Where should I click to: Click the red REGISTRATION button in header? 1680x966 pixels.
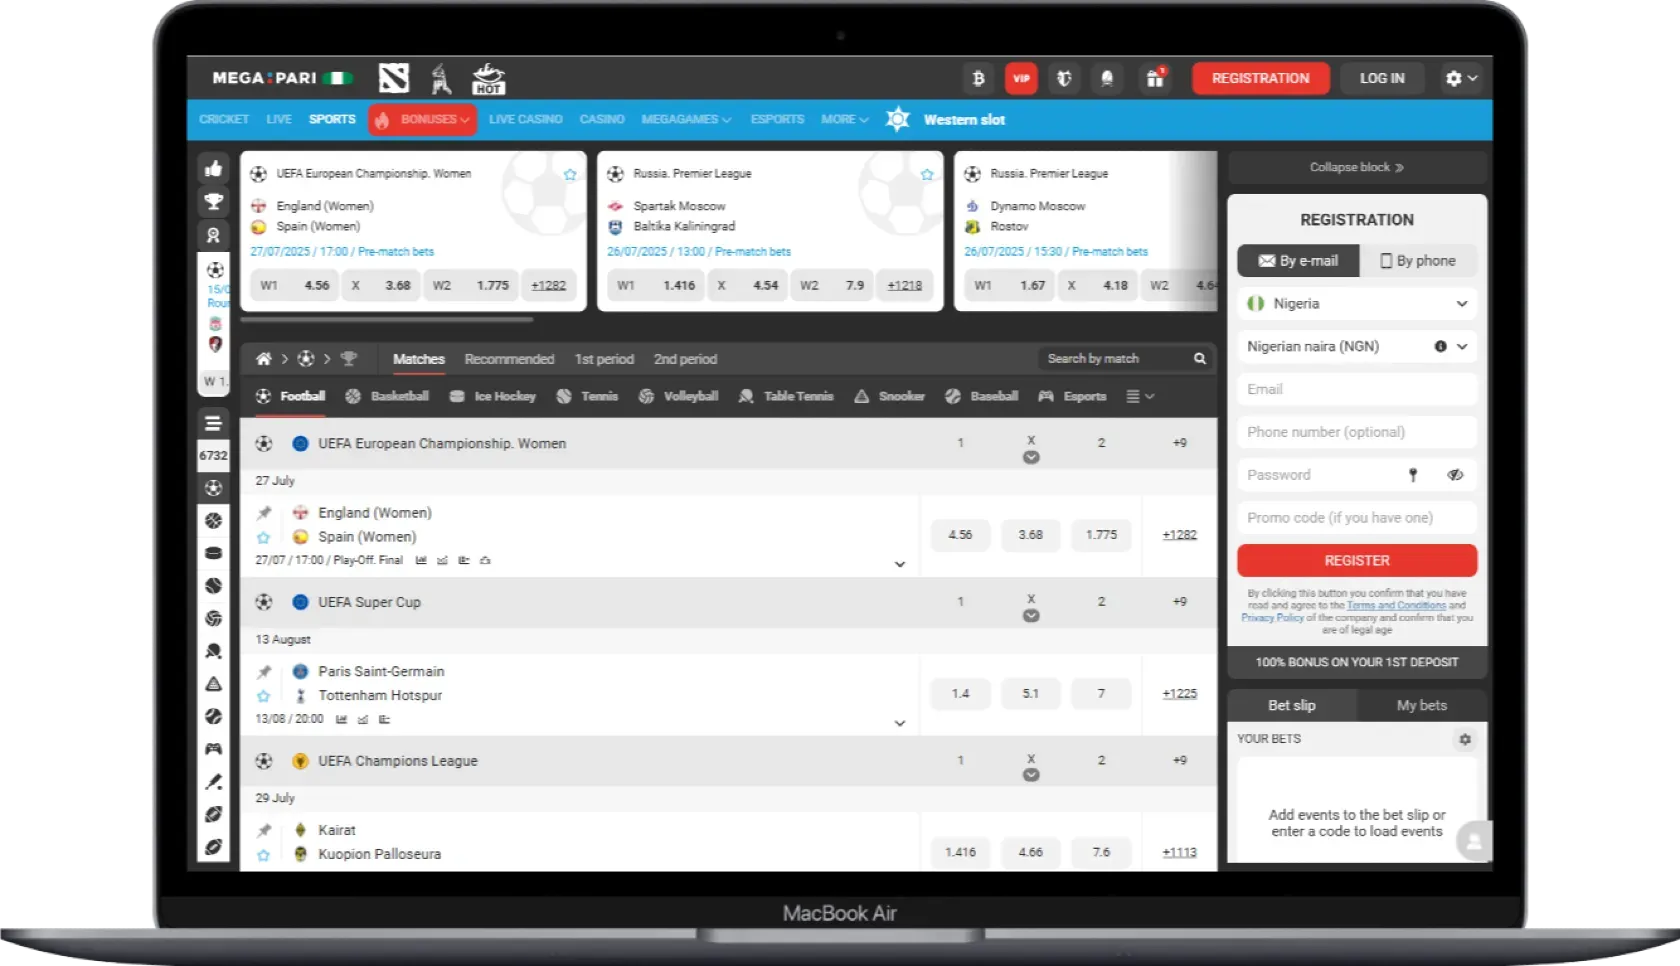click(x=1260, y=78)
